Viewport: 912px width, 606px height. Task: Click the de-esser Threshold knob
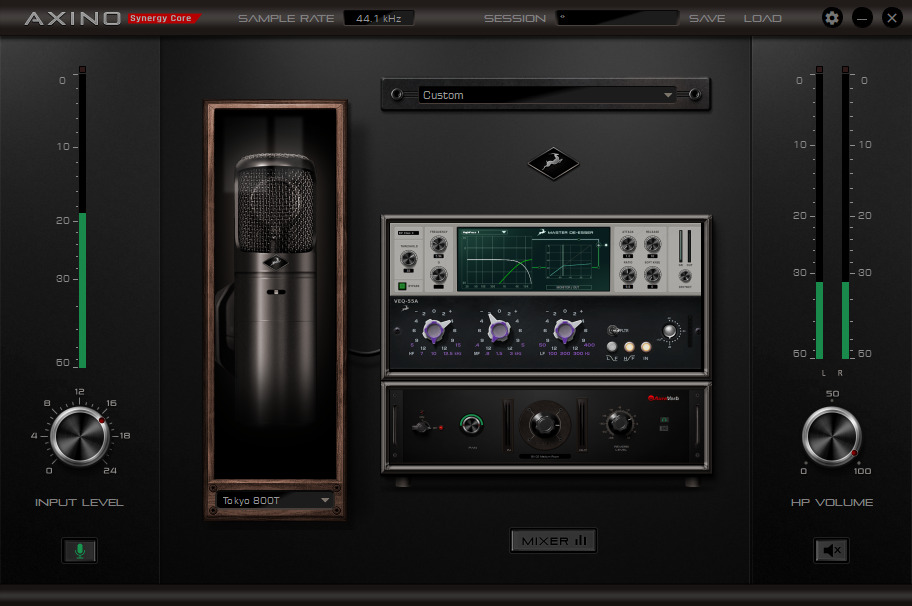tap(409, 258)
